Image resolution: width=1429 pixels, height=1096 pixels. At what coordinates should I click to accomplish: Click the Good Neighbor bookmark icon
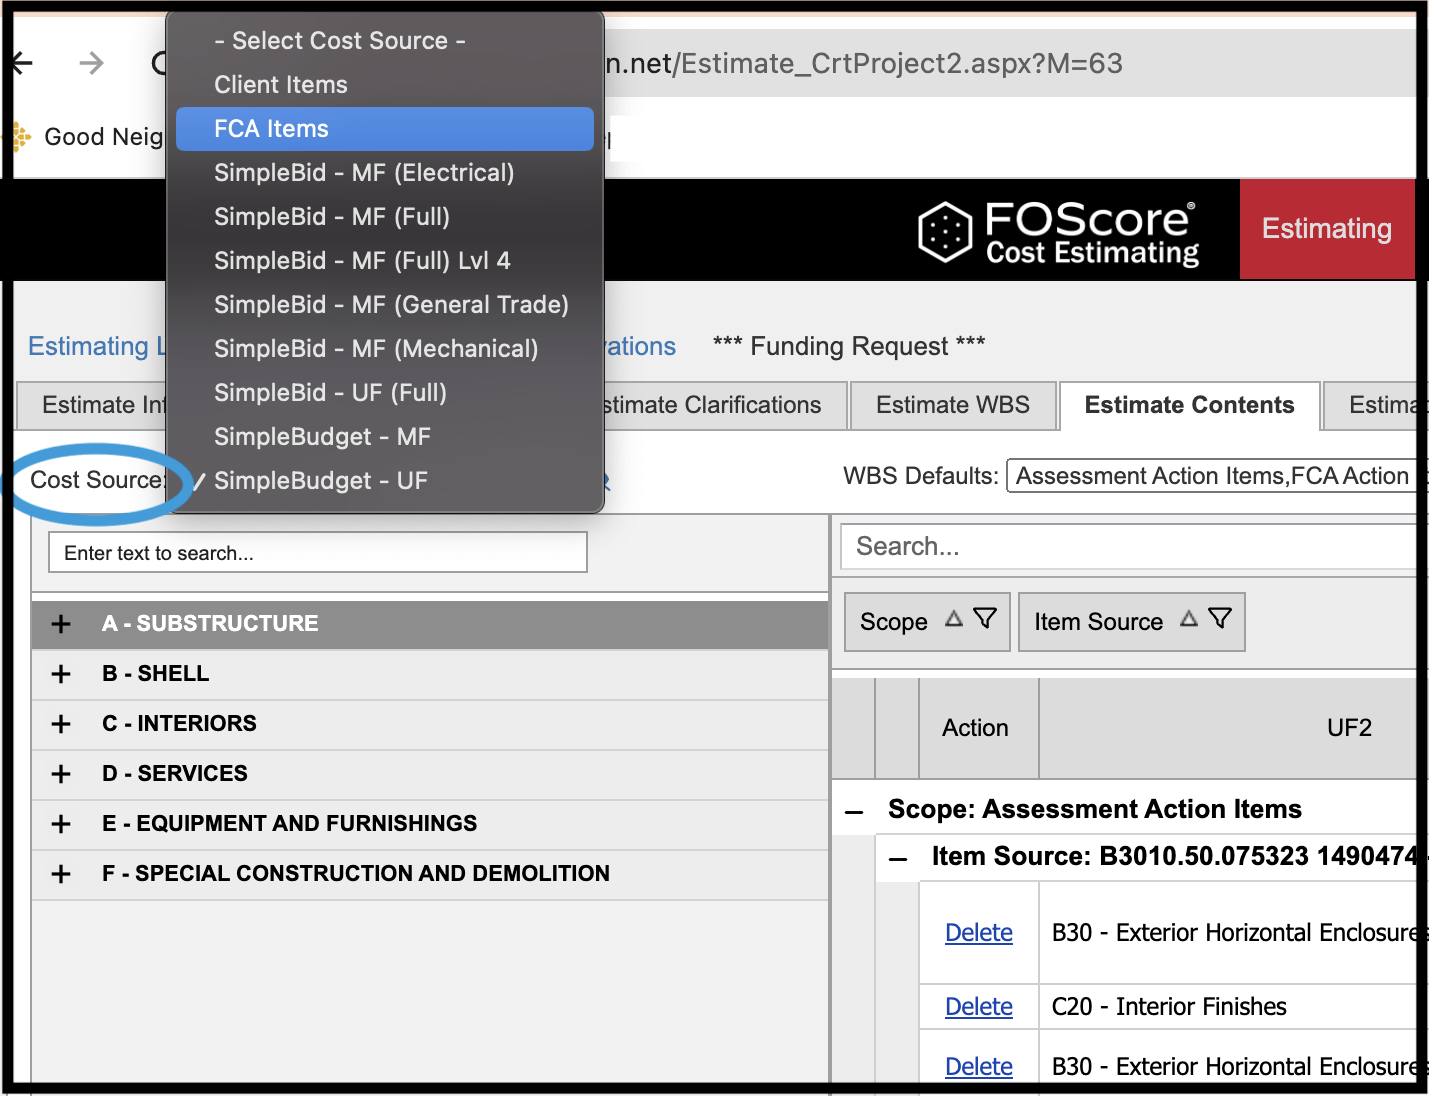[21, 136]
